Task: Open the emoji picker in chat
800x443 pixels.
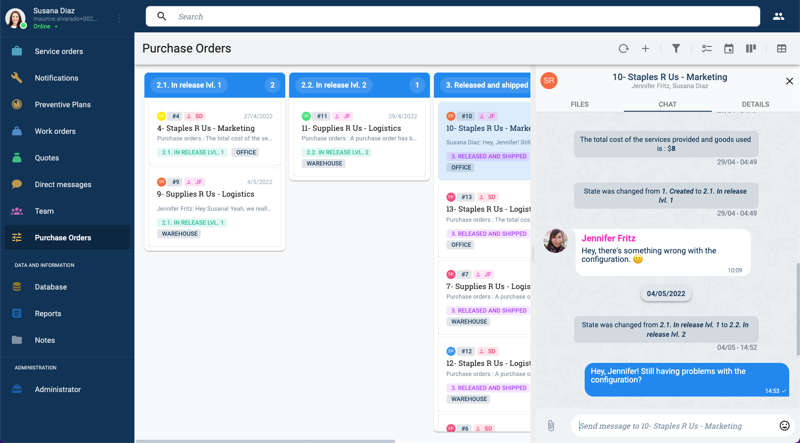Action: point(784,426)
